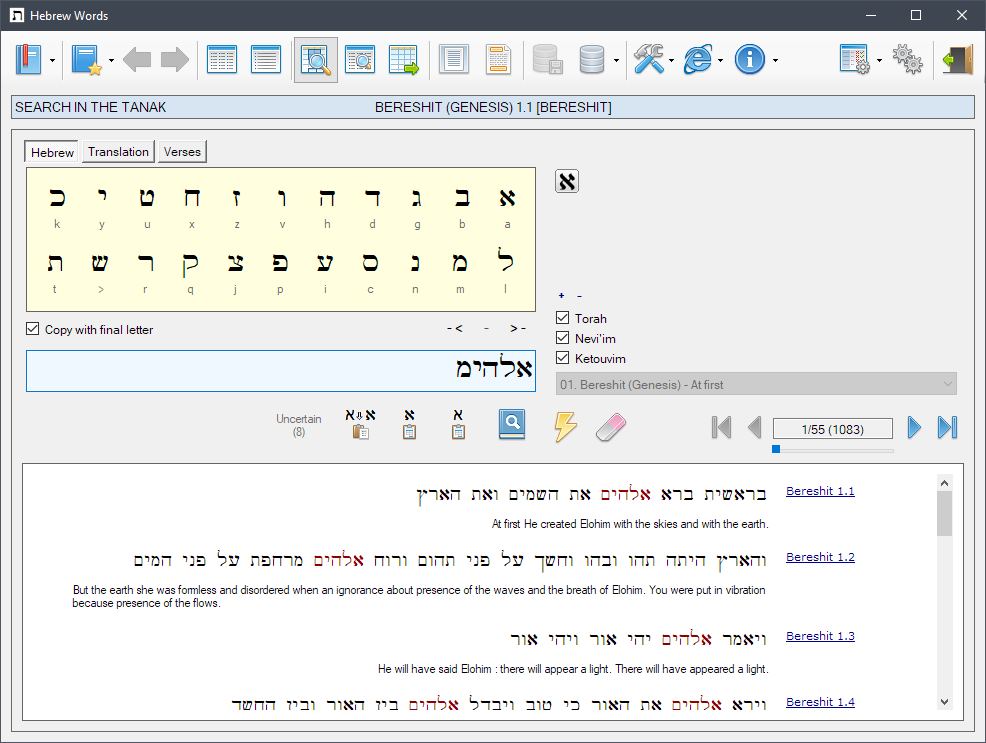This screenshot has width=986, height=743.
Task: Click the 1/55 (1083) page counter field
Action: click(833, 429)
